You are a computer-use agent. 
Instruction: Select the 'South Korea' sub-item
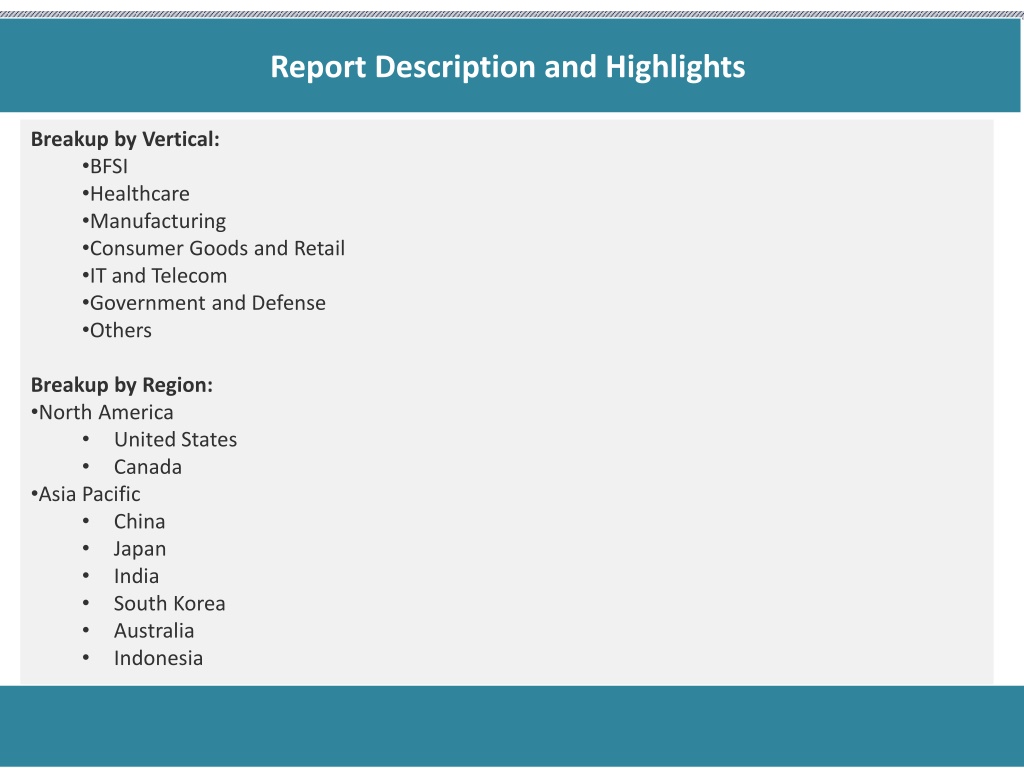(170, 603)
